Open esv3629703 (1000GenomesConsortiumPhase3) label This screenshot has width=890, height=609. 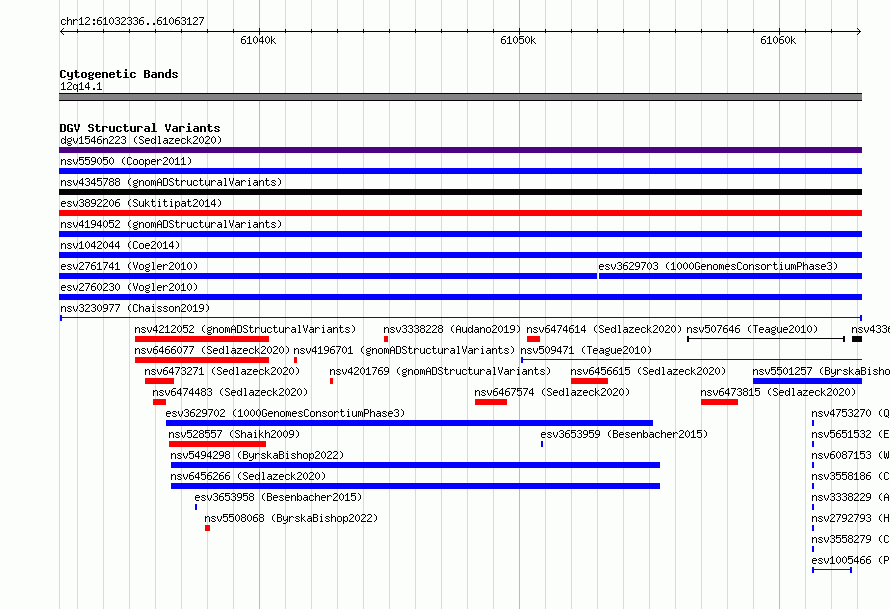click(718, 266)
